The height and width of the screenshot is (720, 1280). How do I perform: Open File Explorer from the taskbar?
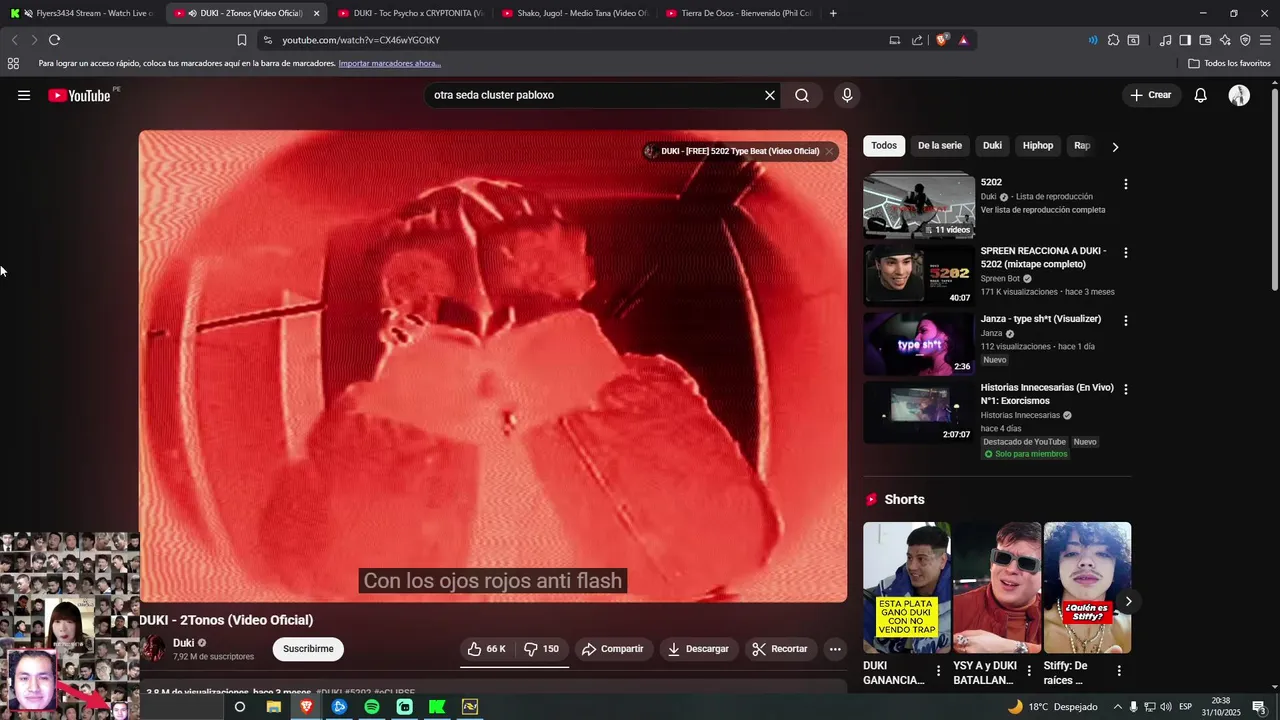coord(273,707)
